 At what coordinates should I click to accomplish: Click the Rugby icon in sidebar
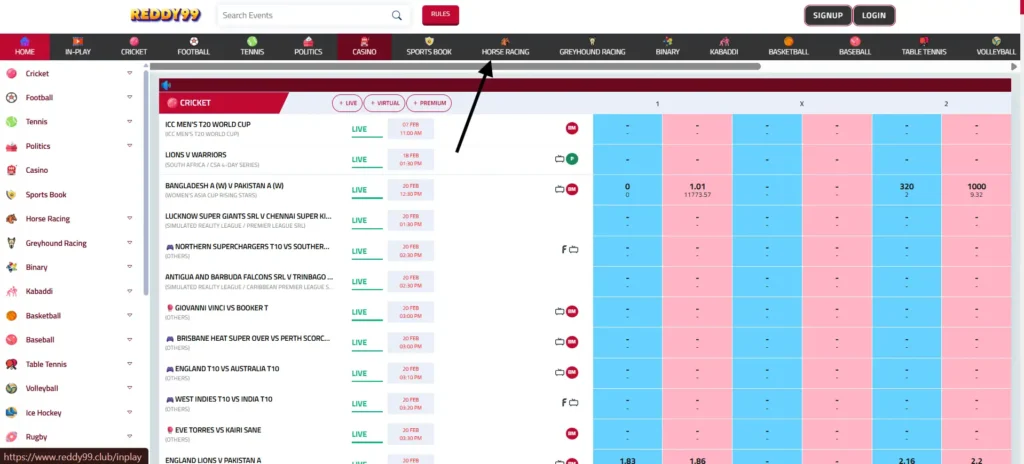pos(11,437)
